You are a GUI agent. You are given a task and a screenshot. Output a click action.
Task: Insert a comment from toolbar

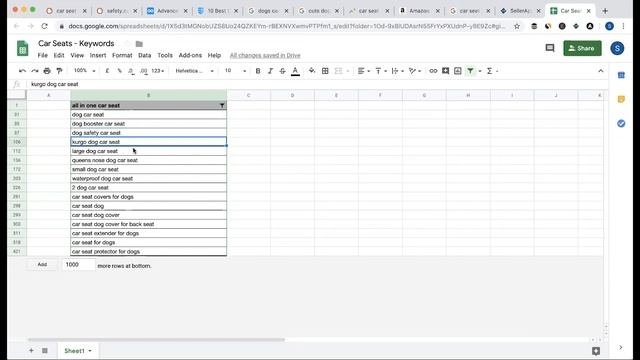(445, 71)
